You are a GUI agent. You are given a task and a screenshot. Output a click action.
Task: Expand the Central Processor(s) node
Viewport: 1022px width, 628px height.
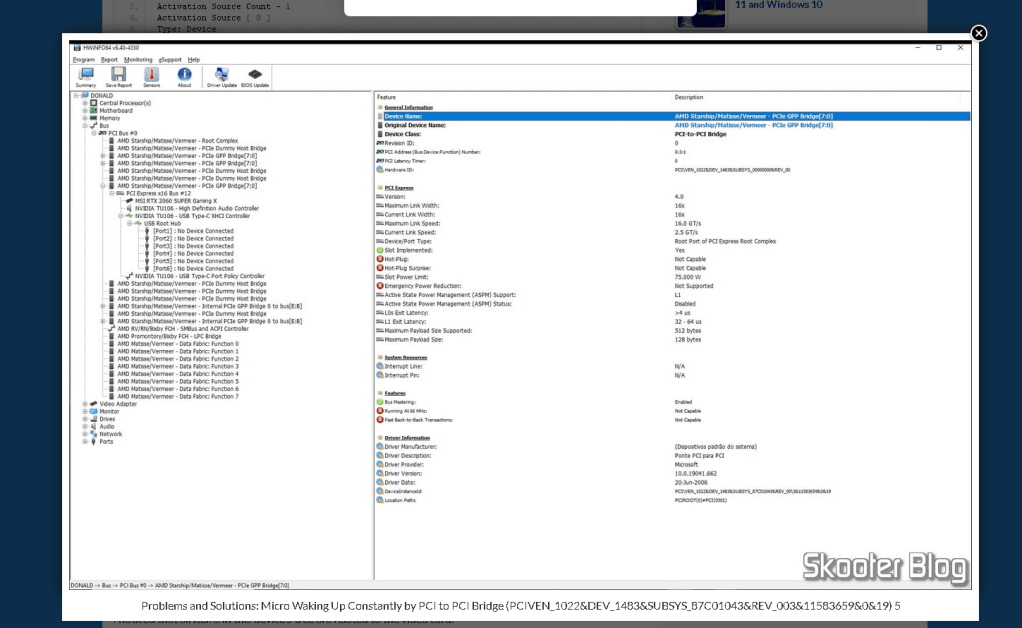pos(85,103)
